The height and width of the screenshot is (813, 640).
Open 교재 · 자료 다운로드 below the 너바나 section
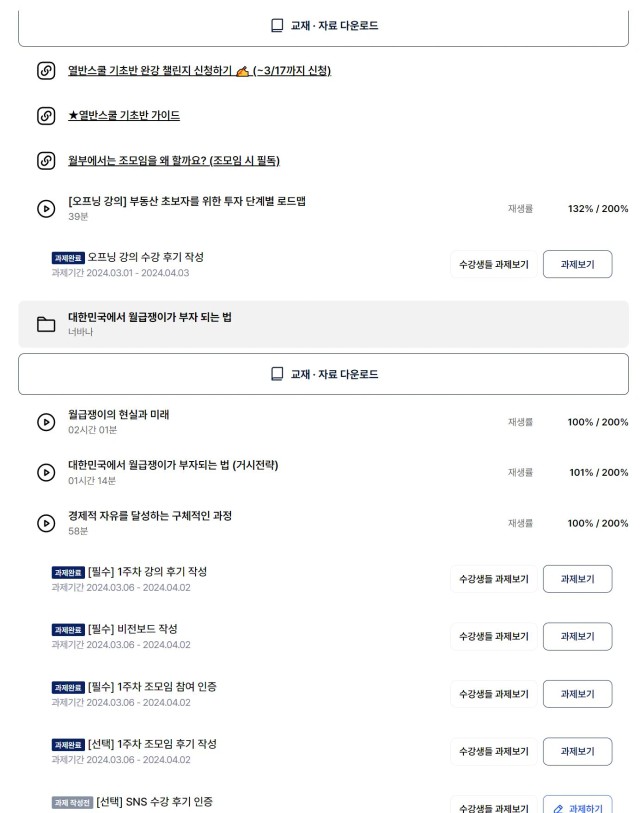(x=323, y=374)
